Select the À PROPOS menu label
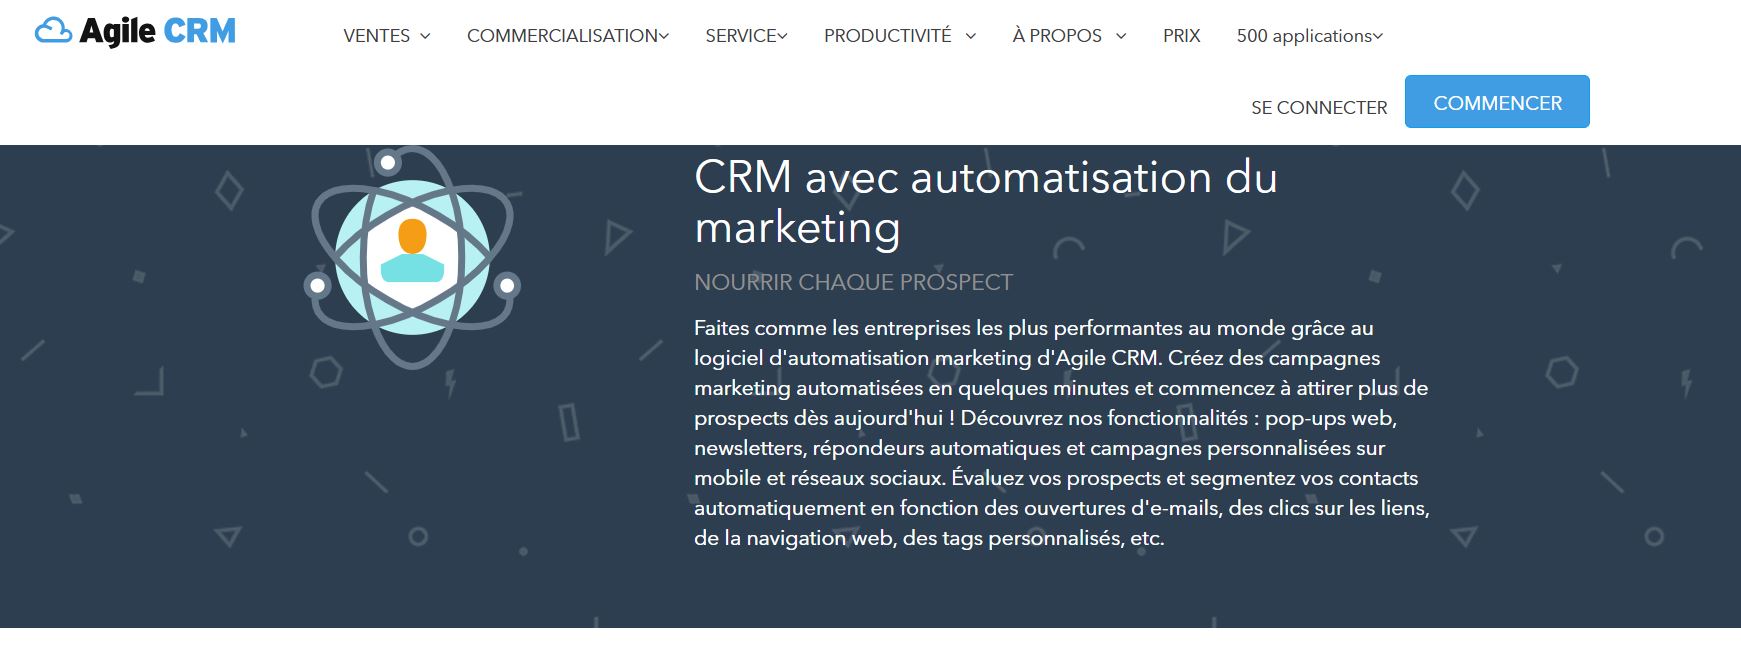 (1061, 36)
